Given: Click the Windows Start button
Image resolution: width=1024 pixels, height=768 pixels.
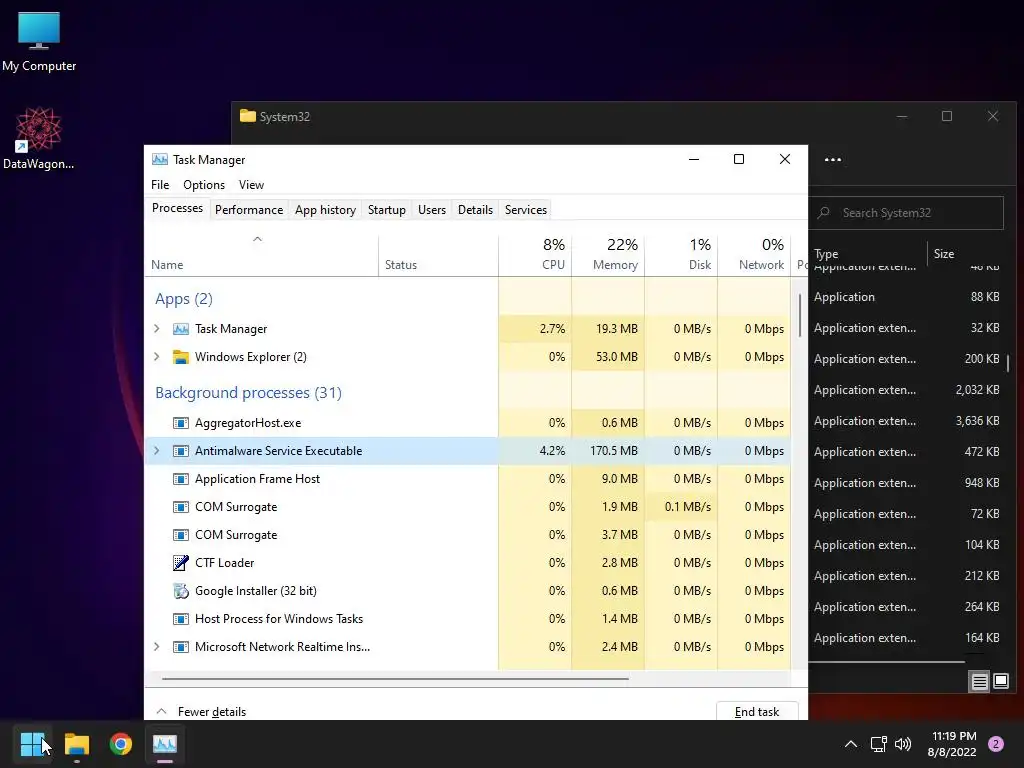Looking at the screenshot, I should point(31,744).
